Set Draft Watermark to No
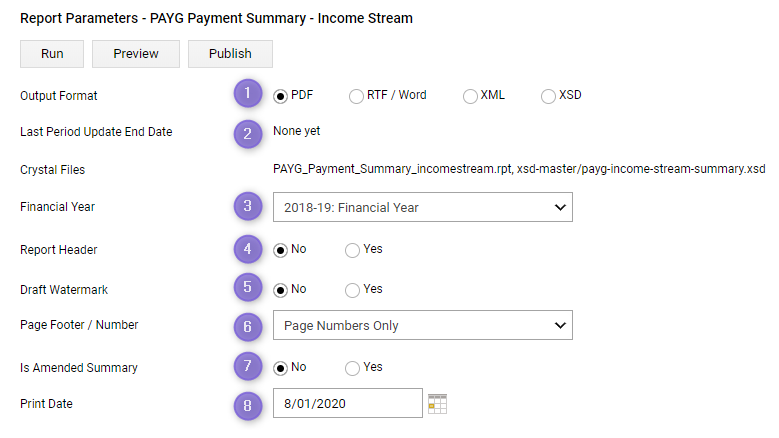 [x=280, y=290]
